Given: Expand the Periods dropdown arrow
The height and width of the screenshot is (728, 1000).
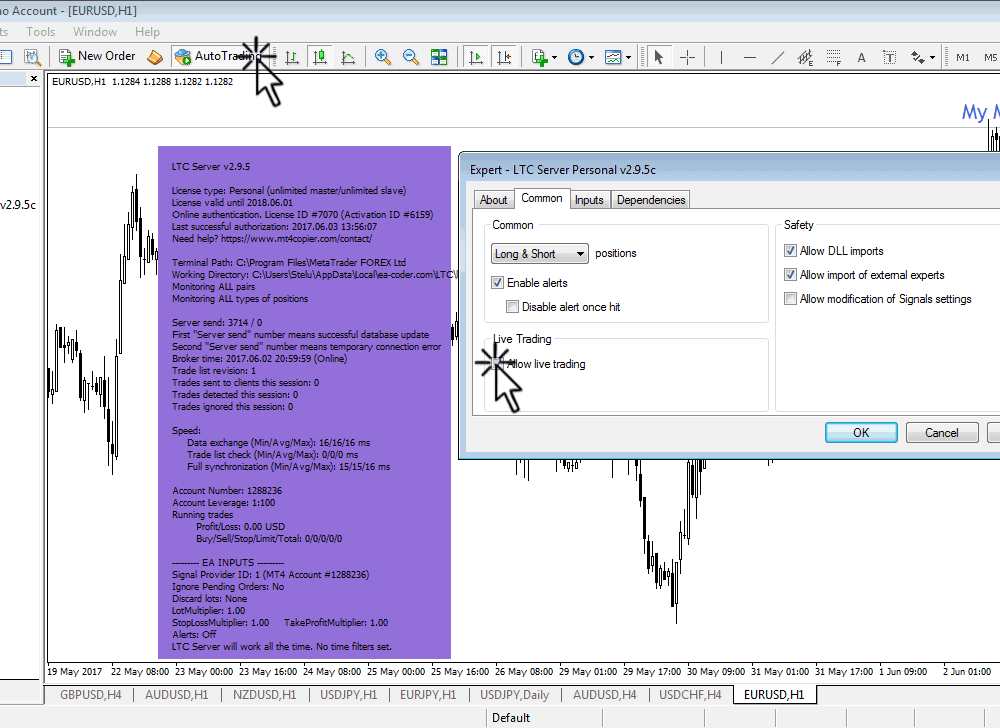Looking at the screenshot, I should (x=591, y=57).
